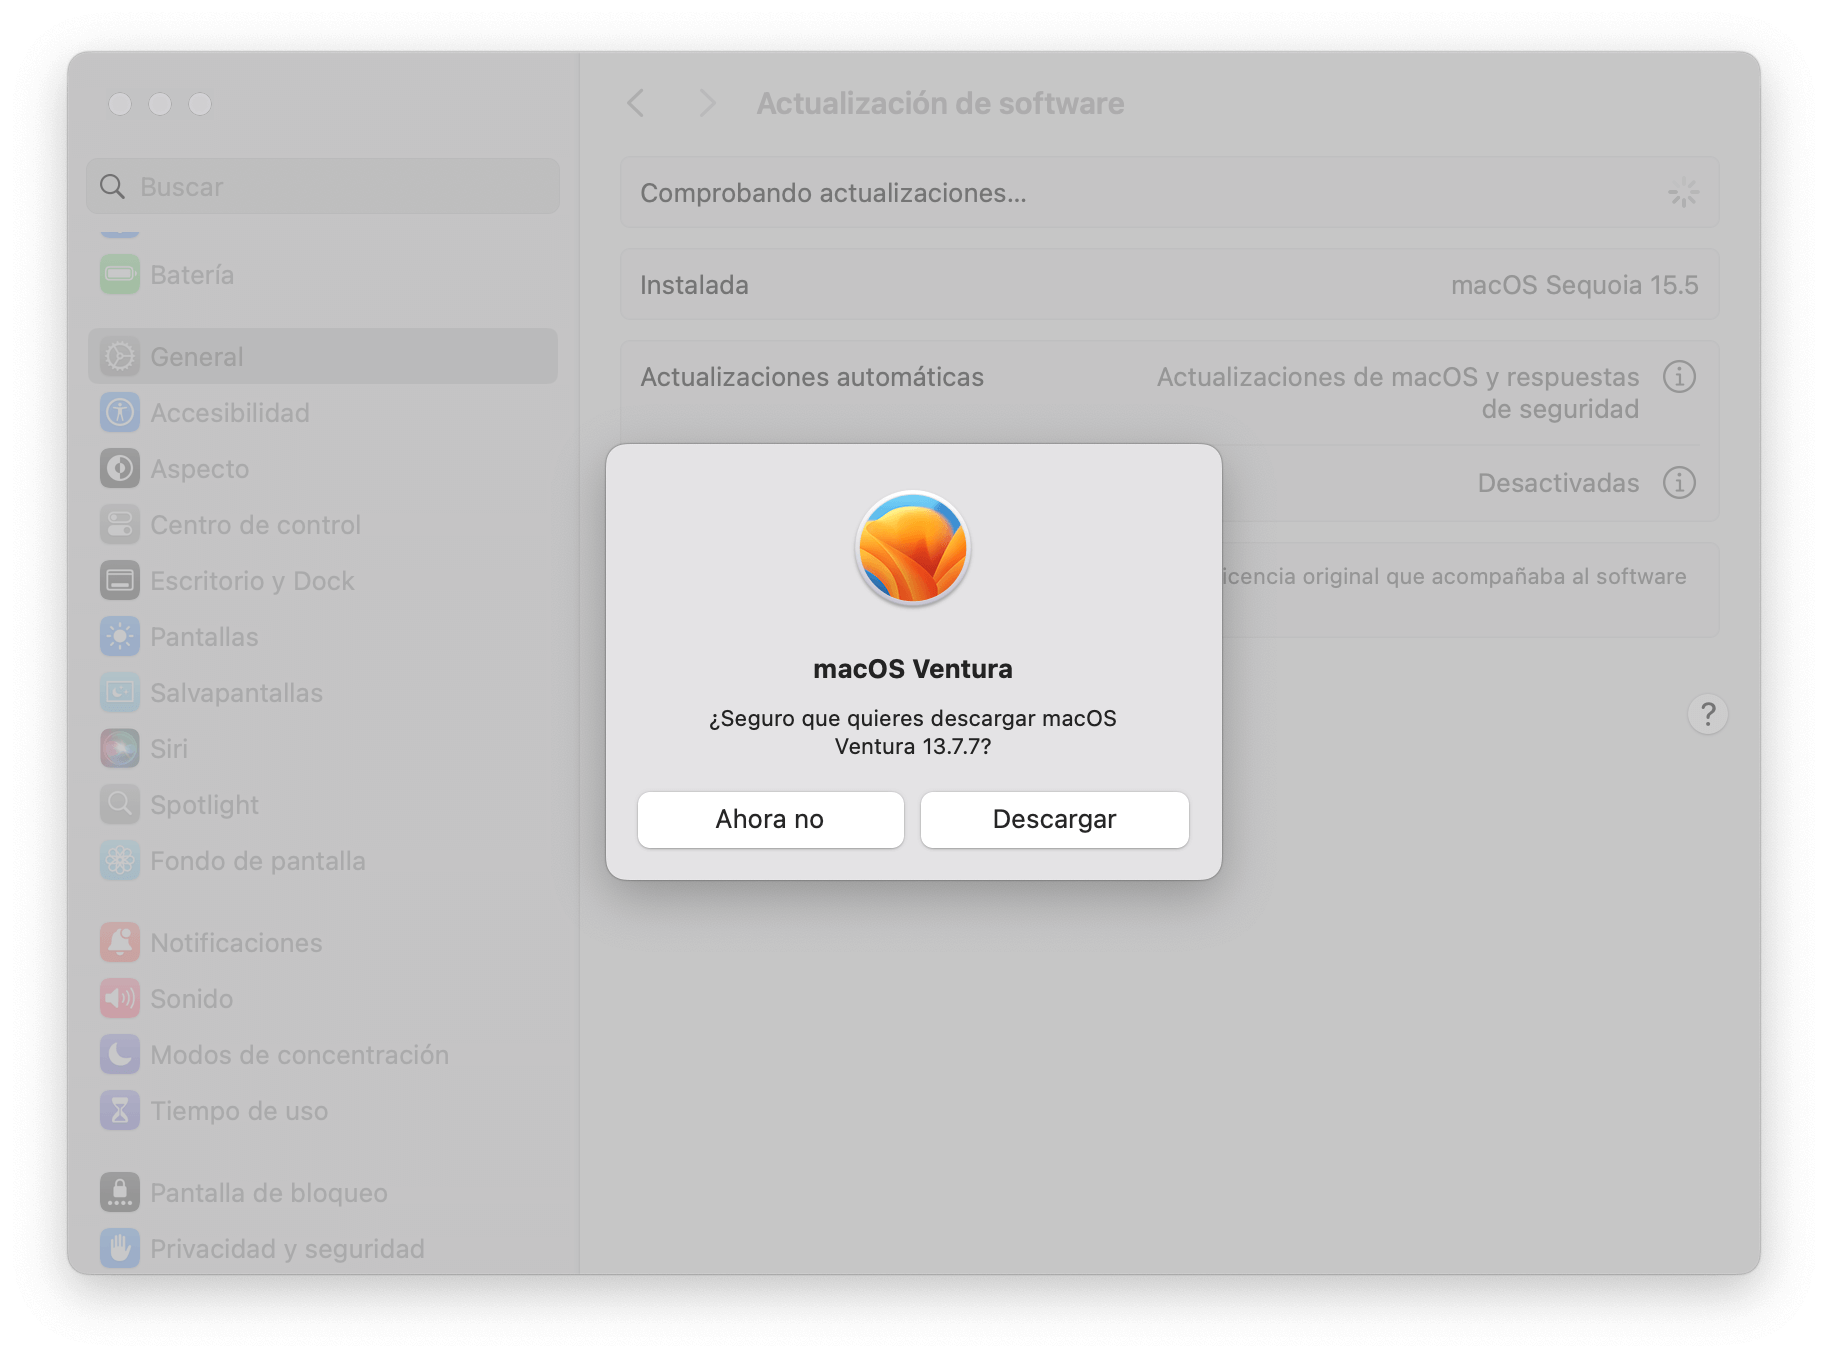This screenshot has height=1358, width=1828.
Task: Click the Pantallas label
Action: (x=204, y=637)
